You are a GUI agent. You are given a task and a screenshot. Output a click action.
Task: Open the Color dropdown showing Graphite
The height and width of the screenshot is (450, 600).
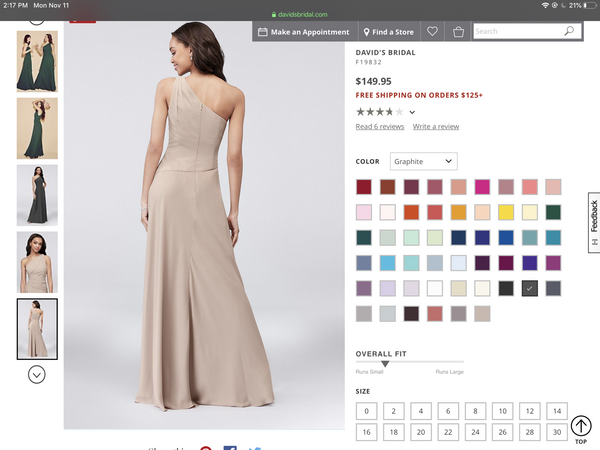point(424,161)
